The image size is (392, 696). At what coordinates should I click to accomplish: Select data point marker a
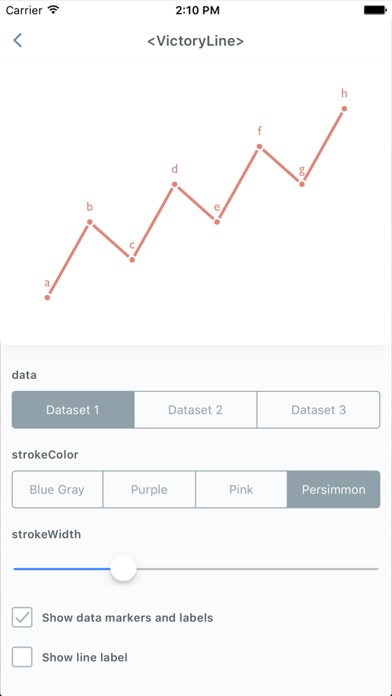click(x=48, y=297)
